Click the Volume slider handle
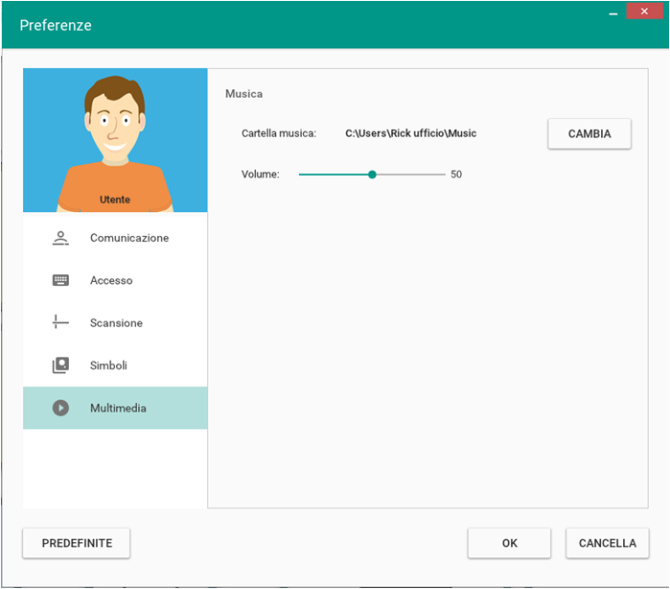 pyautogui.click(x=372, y=174)
